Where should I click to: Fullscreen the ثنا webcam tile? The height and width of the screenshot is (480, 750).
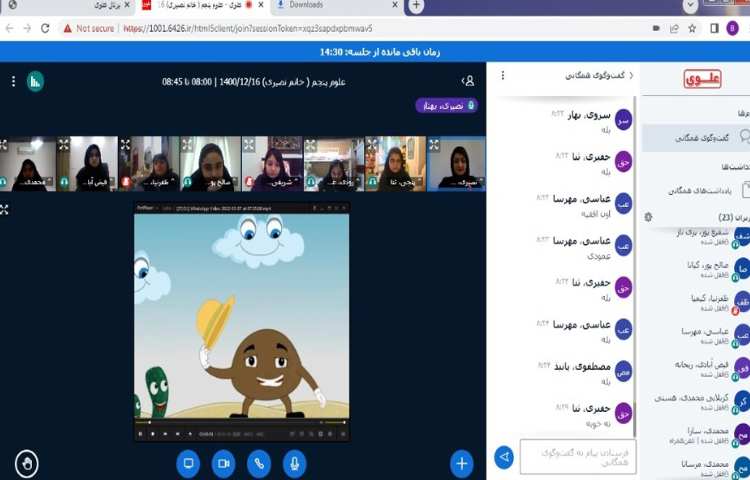point(372,144)
